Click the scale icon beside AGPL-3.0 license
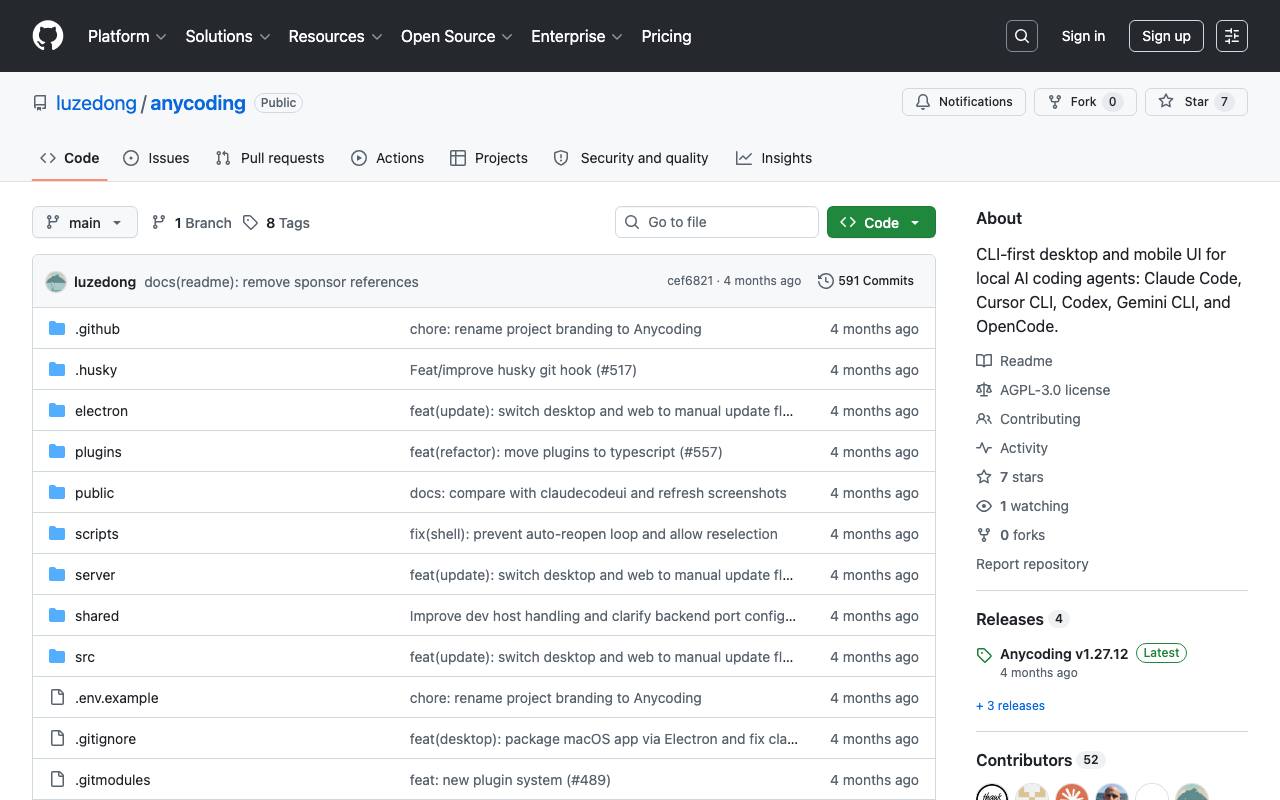 coord(984,390)
